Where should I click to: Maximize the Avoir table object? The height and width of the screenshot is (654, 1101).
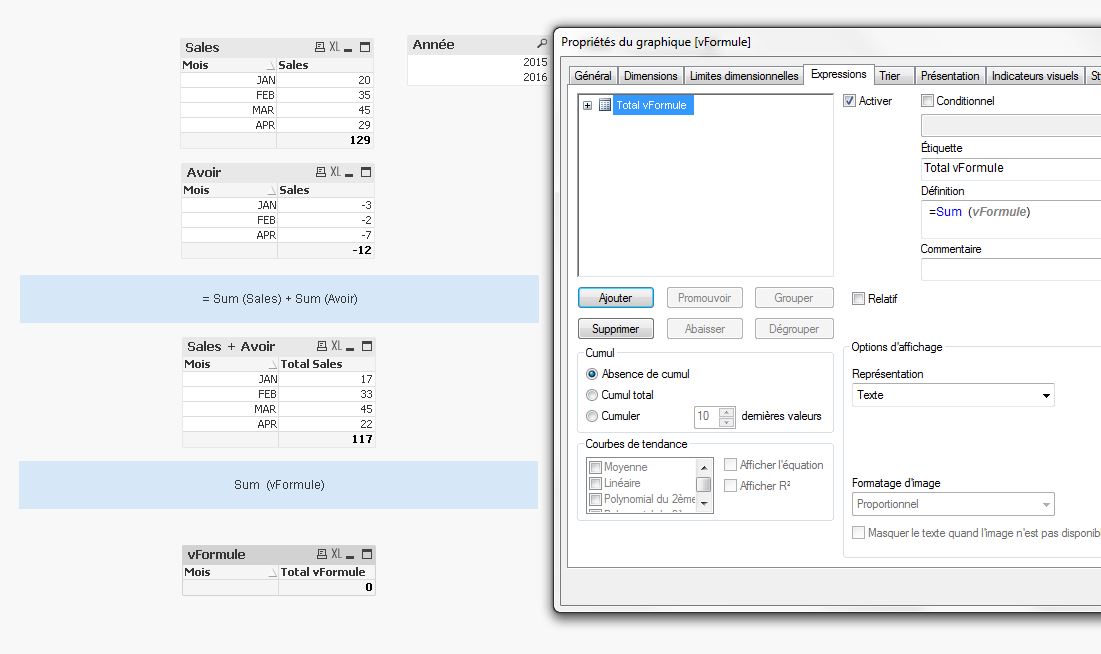[366, 172]
